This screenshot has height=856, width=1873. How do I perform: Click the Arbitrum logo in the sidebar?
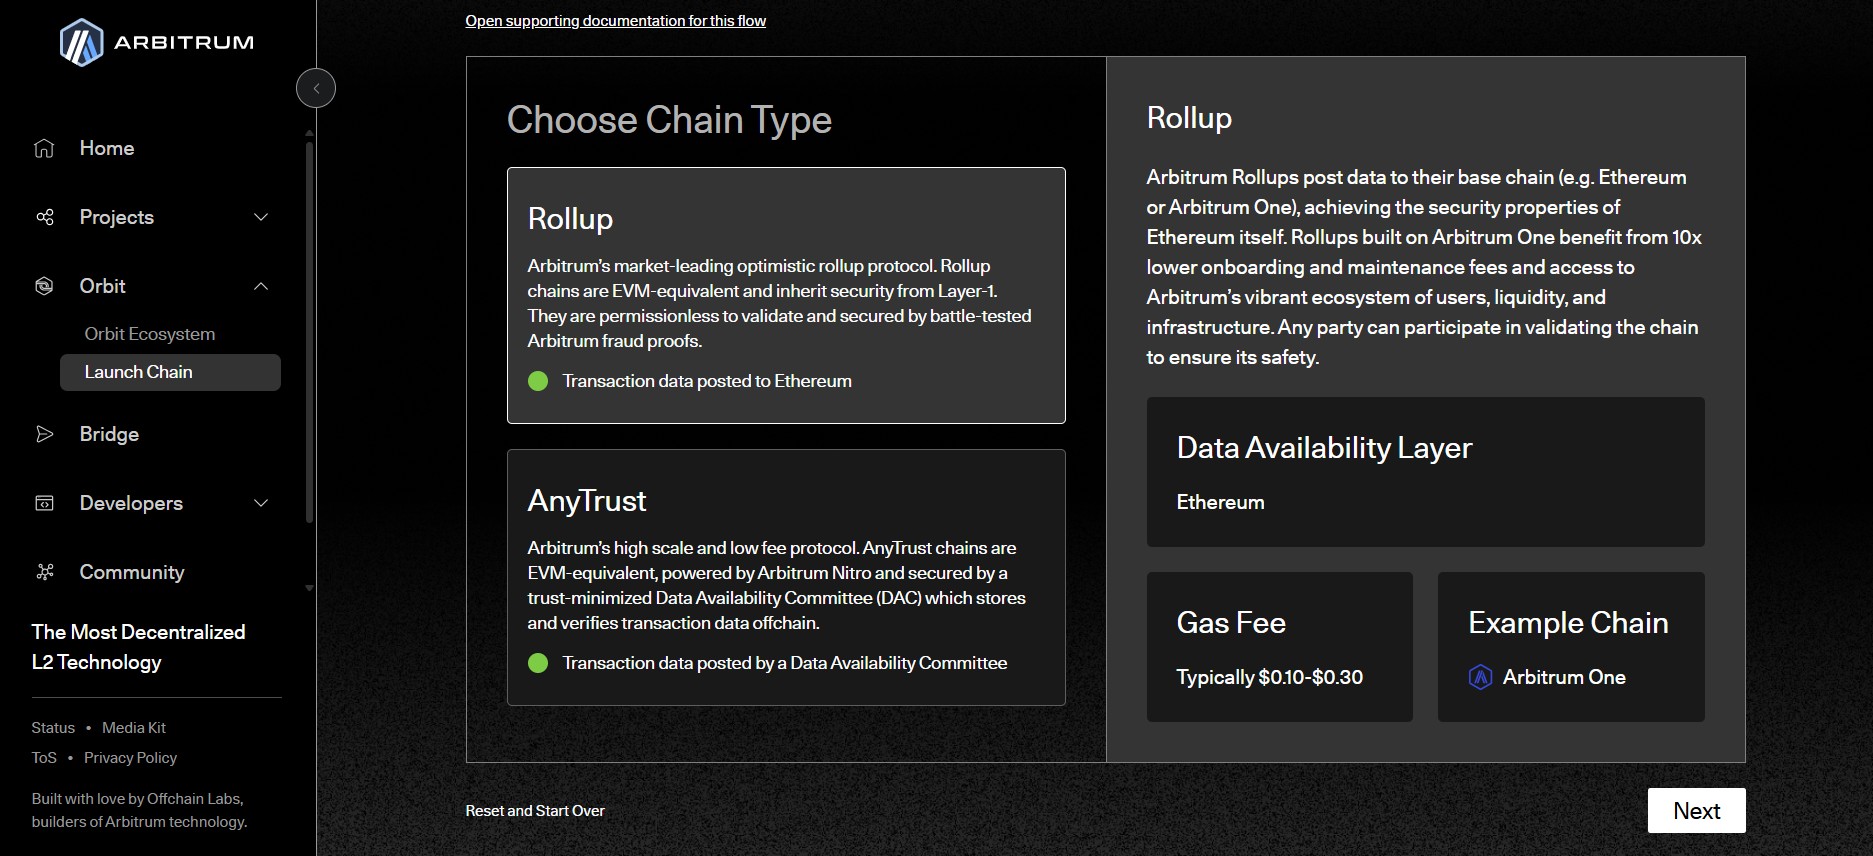157,43
